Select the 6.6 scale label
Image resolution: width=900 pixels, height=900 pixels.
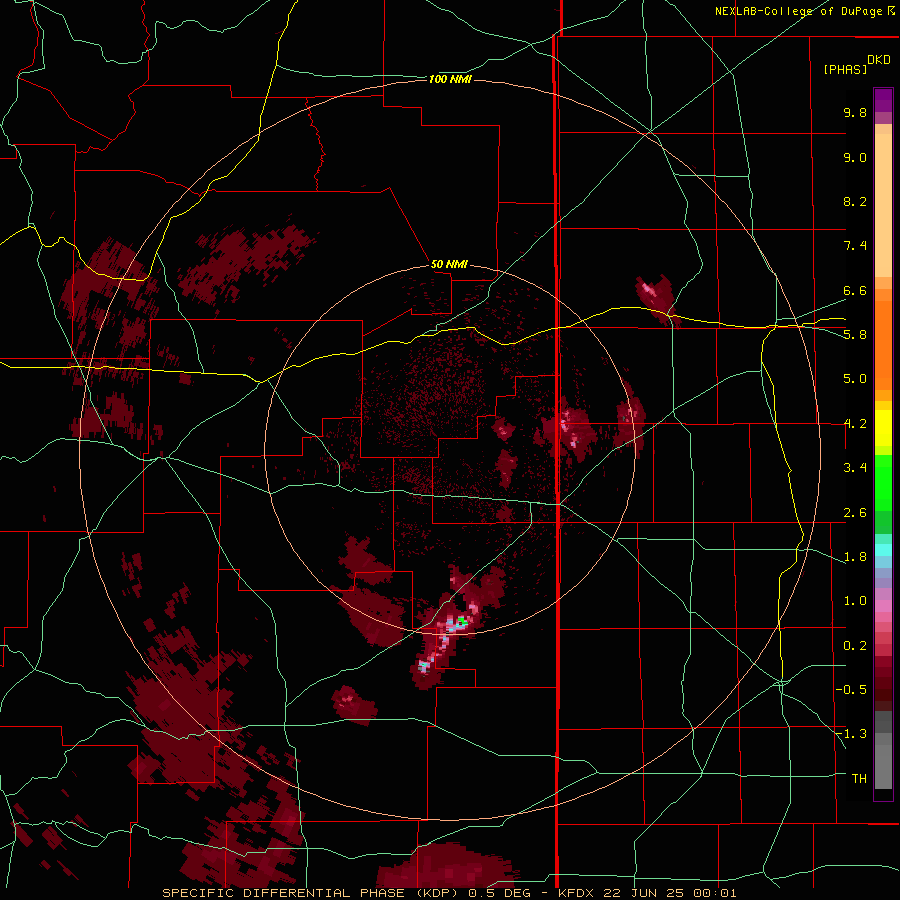855,290
